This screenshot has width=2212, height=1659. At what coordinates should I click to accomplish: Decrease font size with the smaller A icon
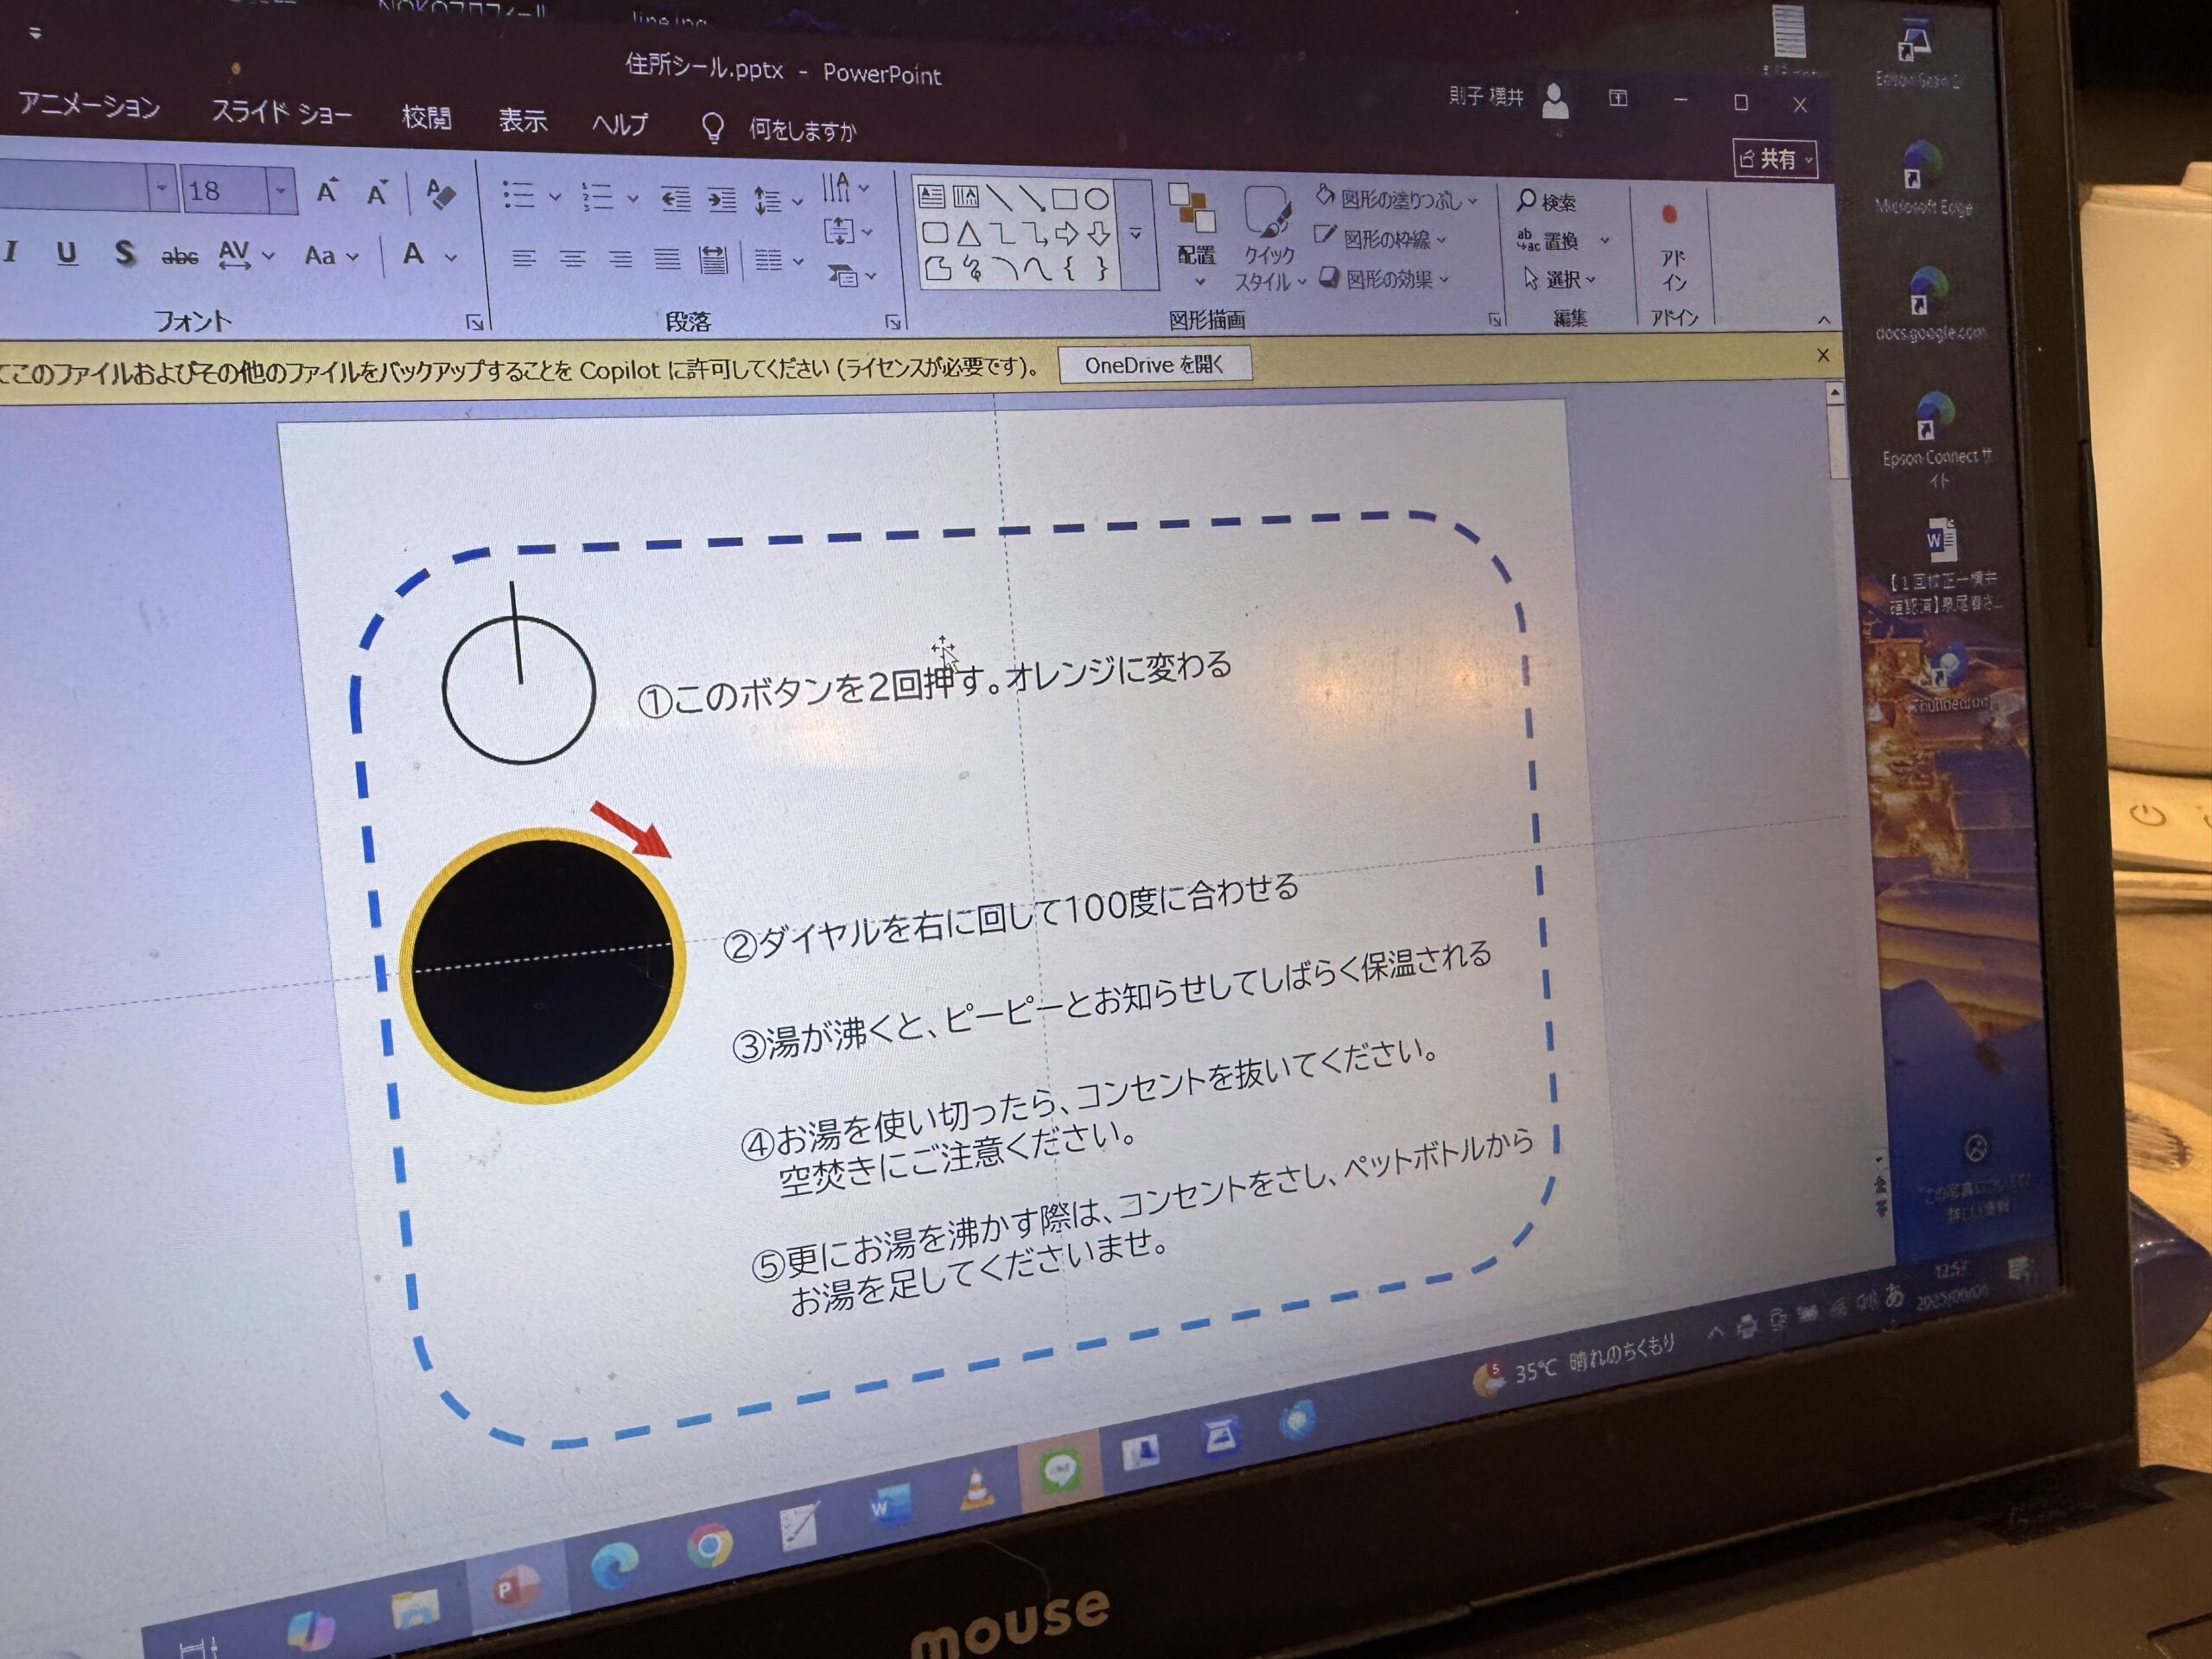pyautogui.click(x=376, y=192)
